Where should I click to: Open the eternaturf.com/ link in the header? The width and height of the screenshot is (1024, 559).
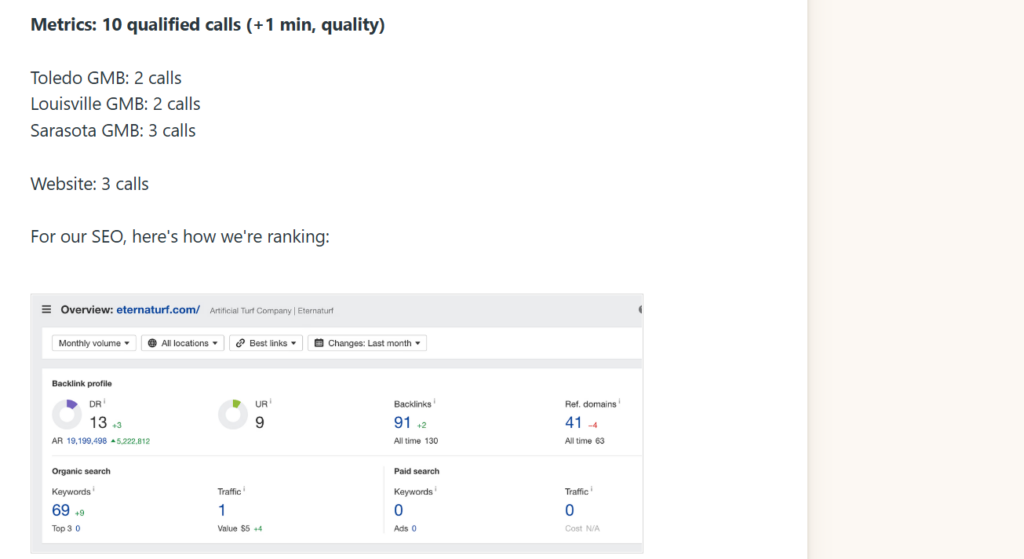pos(158,310)
